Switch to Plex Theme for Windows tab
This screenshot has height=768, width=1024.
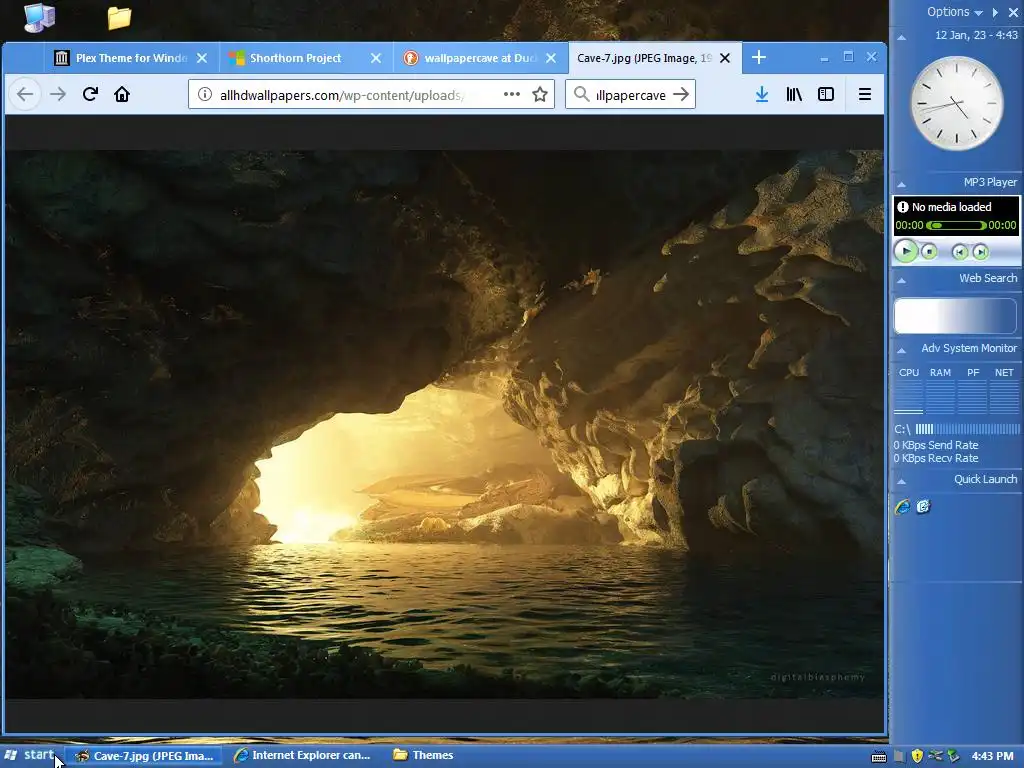pyautogui.click(x=131, y=58)
